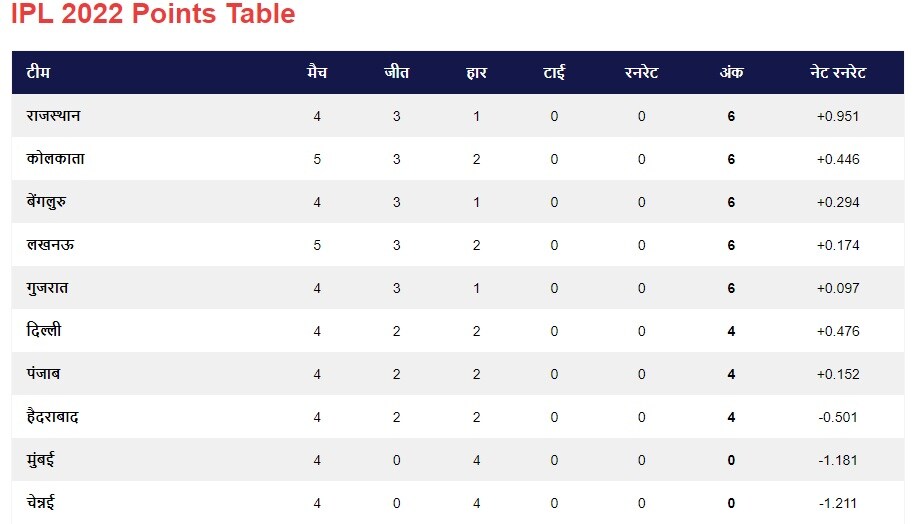This screenshot has height=524, width=916.
Task: Click Rajasthan's +0.951 net run rate
Action: click(838, 116)
